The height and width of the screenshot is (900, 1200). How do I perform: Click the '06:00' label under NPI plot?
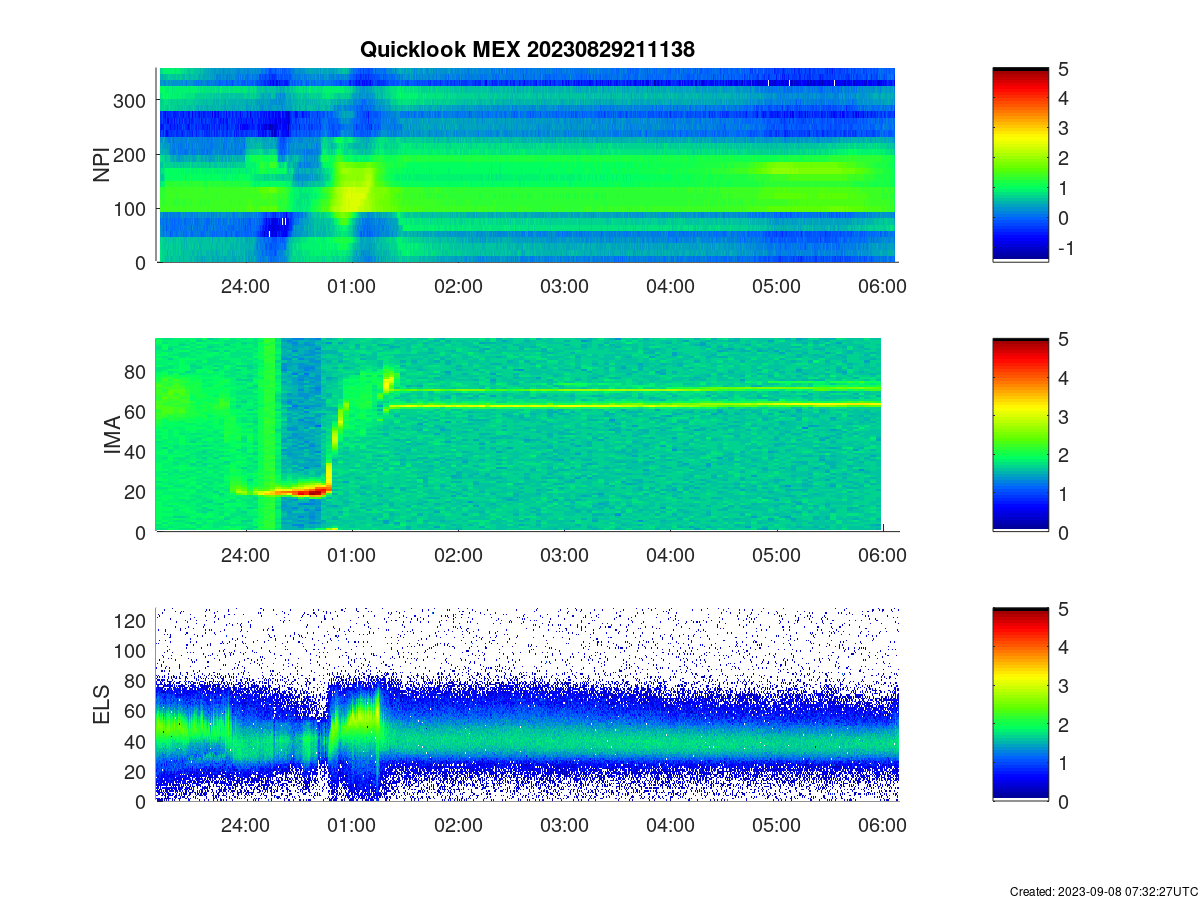tap(883, 286)
